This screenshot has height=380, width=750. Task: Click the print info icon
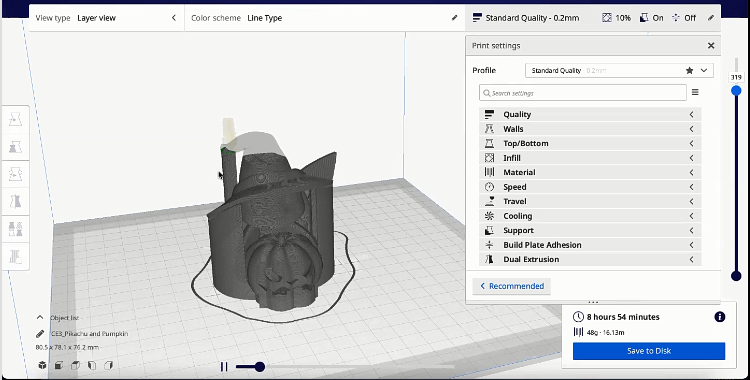tap(719, 317)
